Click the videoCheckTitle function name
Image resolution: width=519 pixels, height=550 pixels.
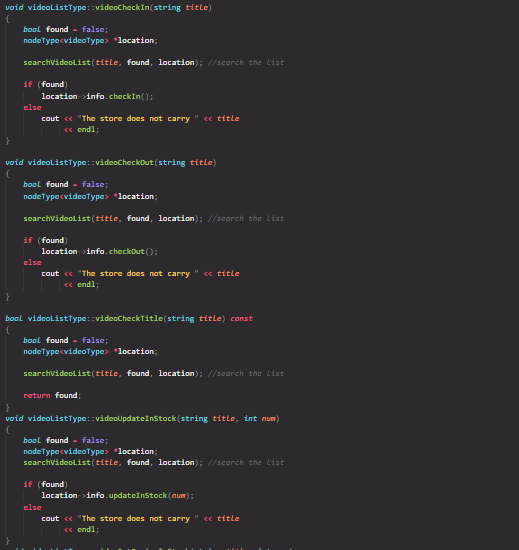coord(129,318)
